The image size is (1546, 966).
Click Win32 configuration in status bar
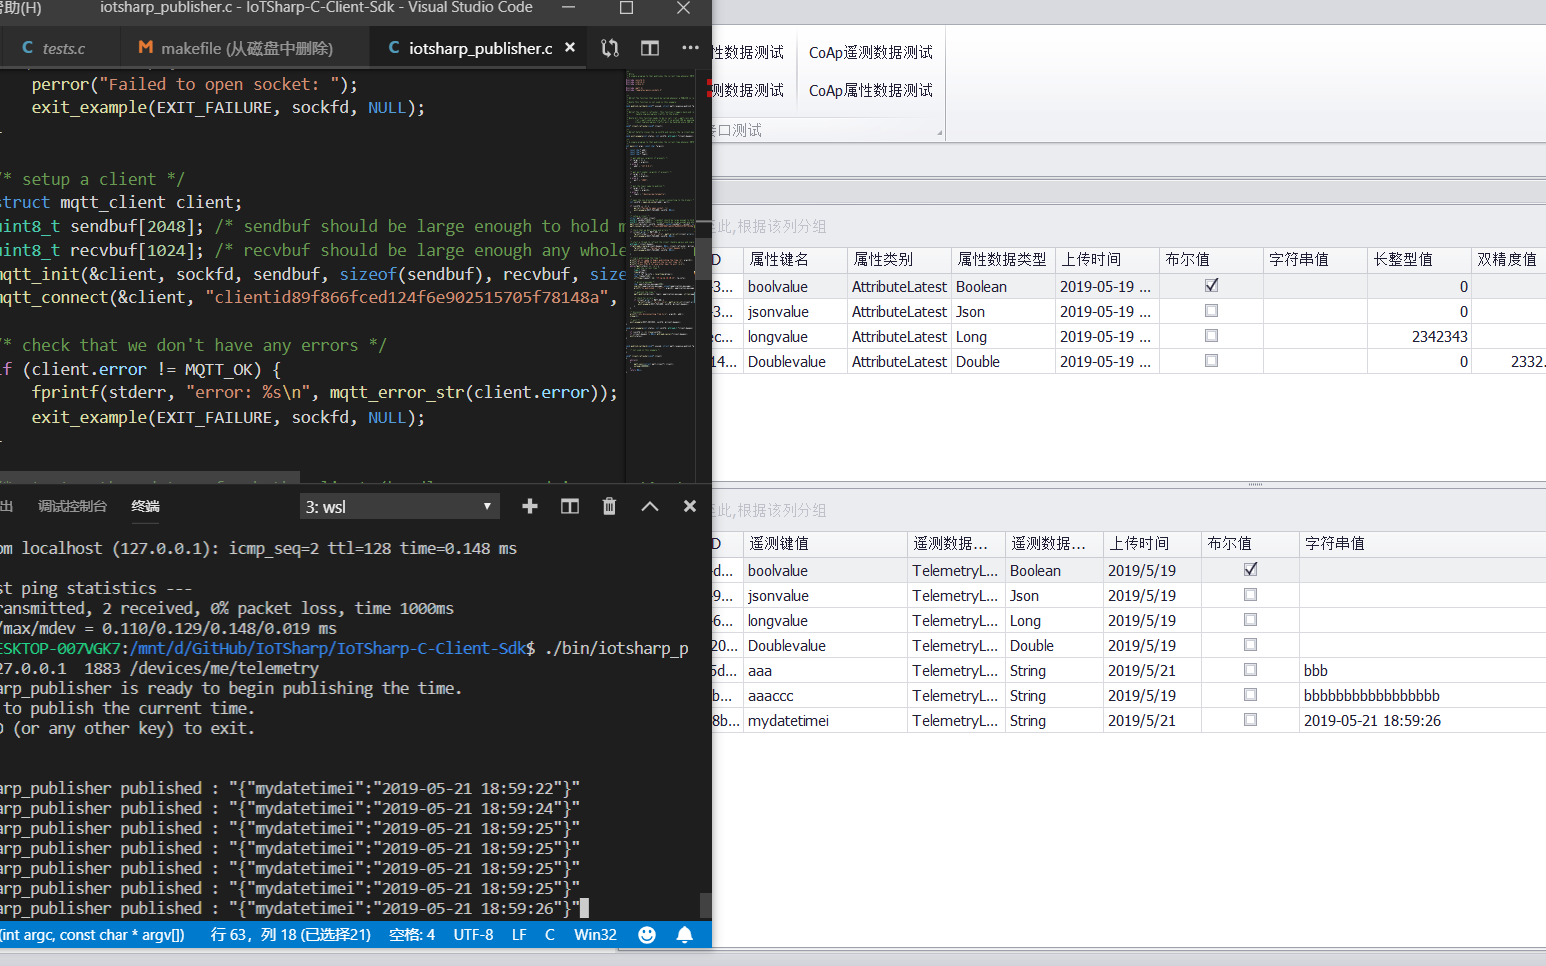point(595,935)
